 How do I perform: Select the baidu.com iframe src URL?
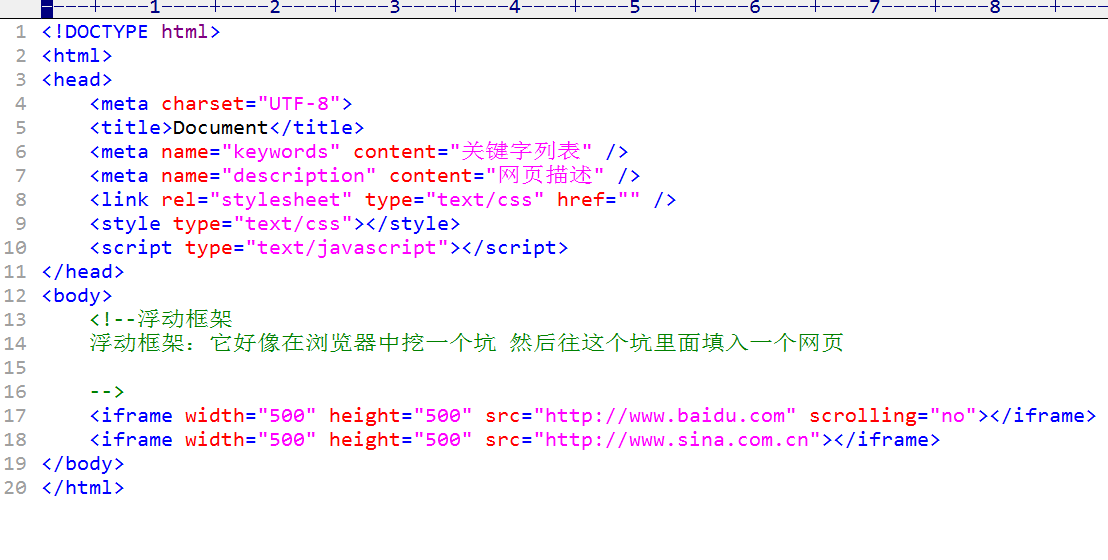coord(664,416)
